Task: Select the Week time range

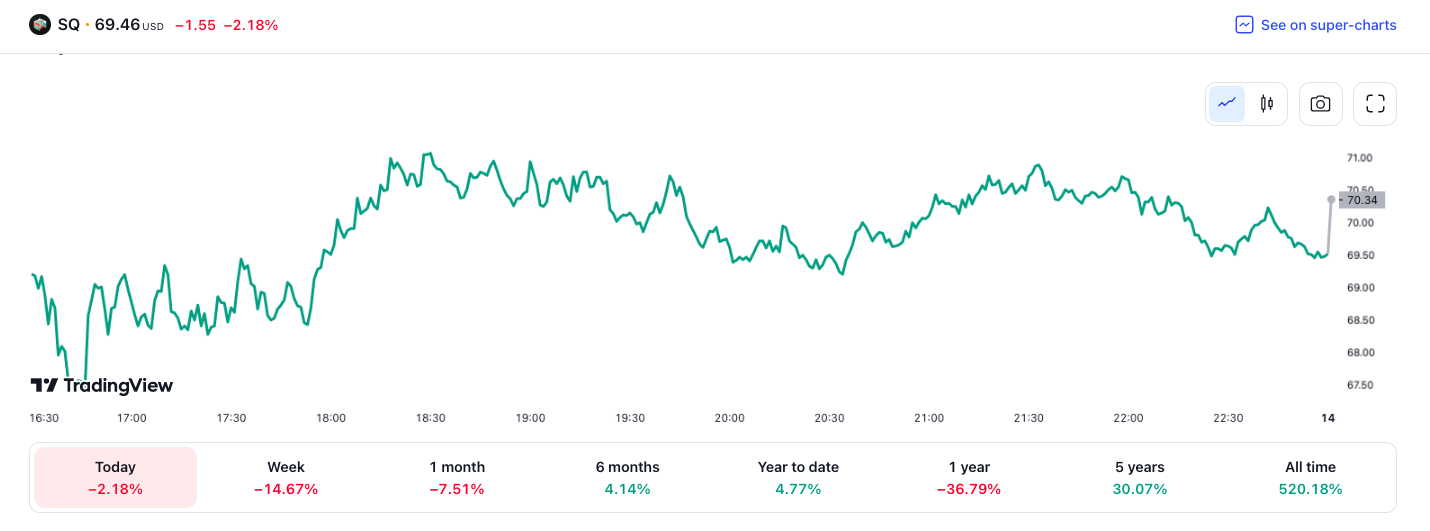Action: click(286, 478)
